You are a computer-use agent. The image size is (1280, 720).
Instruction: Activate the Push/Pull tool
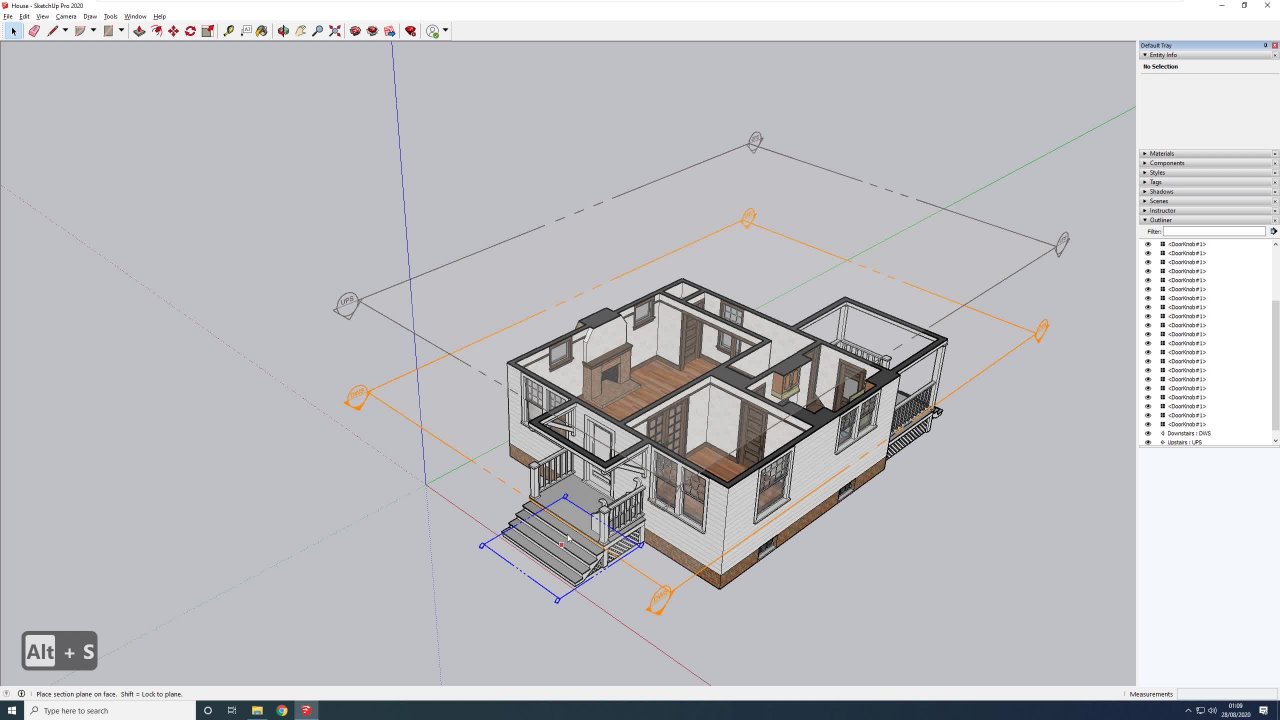click(x=139, y=31)
